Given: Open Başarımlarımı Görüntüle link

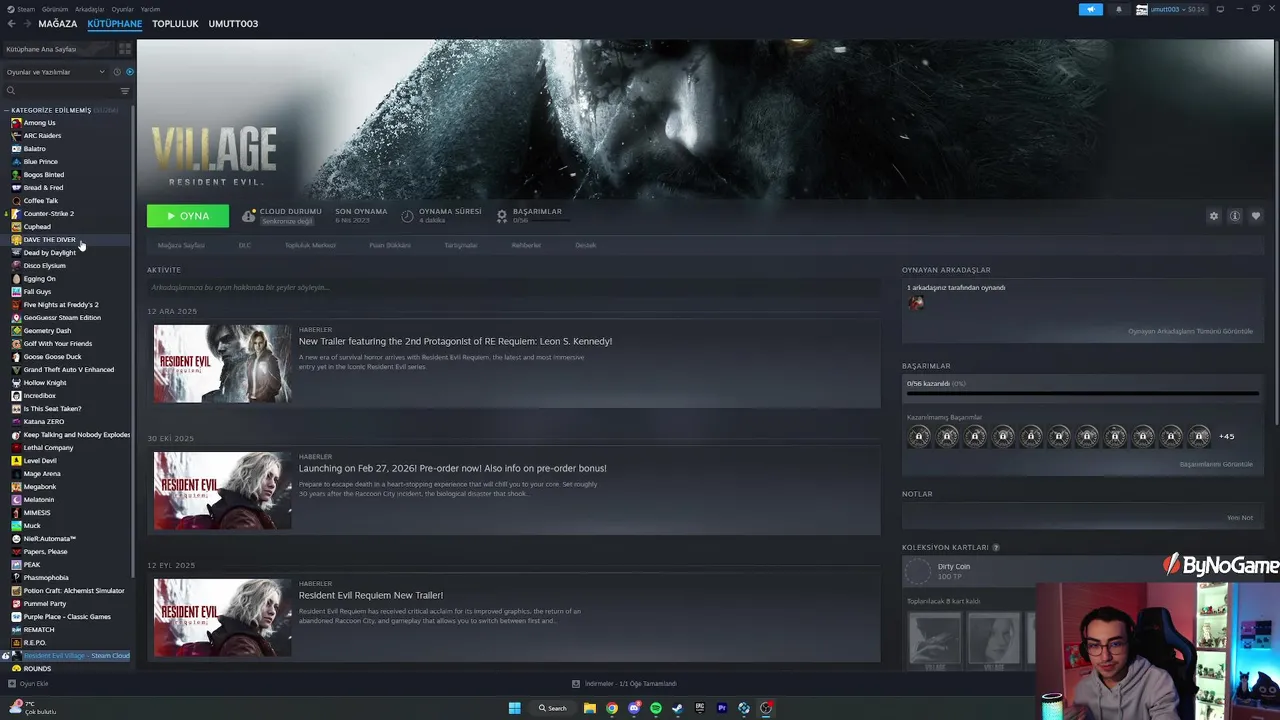Looking at the screenshot, I should click(x=1216, y=464).
